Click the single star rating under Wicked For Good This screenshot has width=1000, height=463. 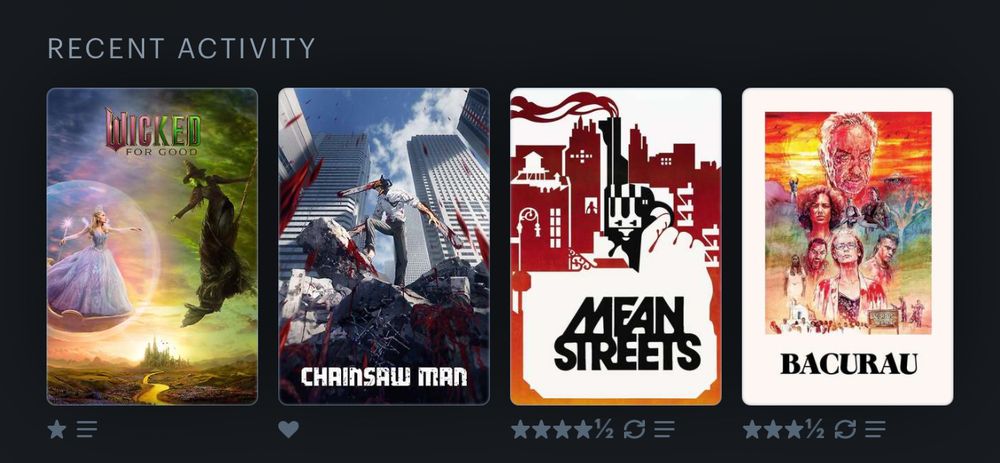tap(57, 429)
